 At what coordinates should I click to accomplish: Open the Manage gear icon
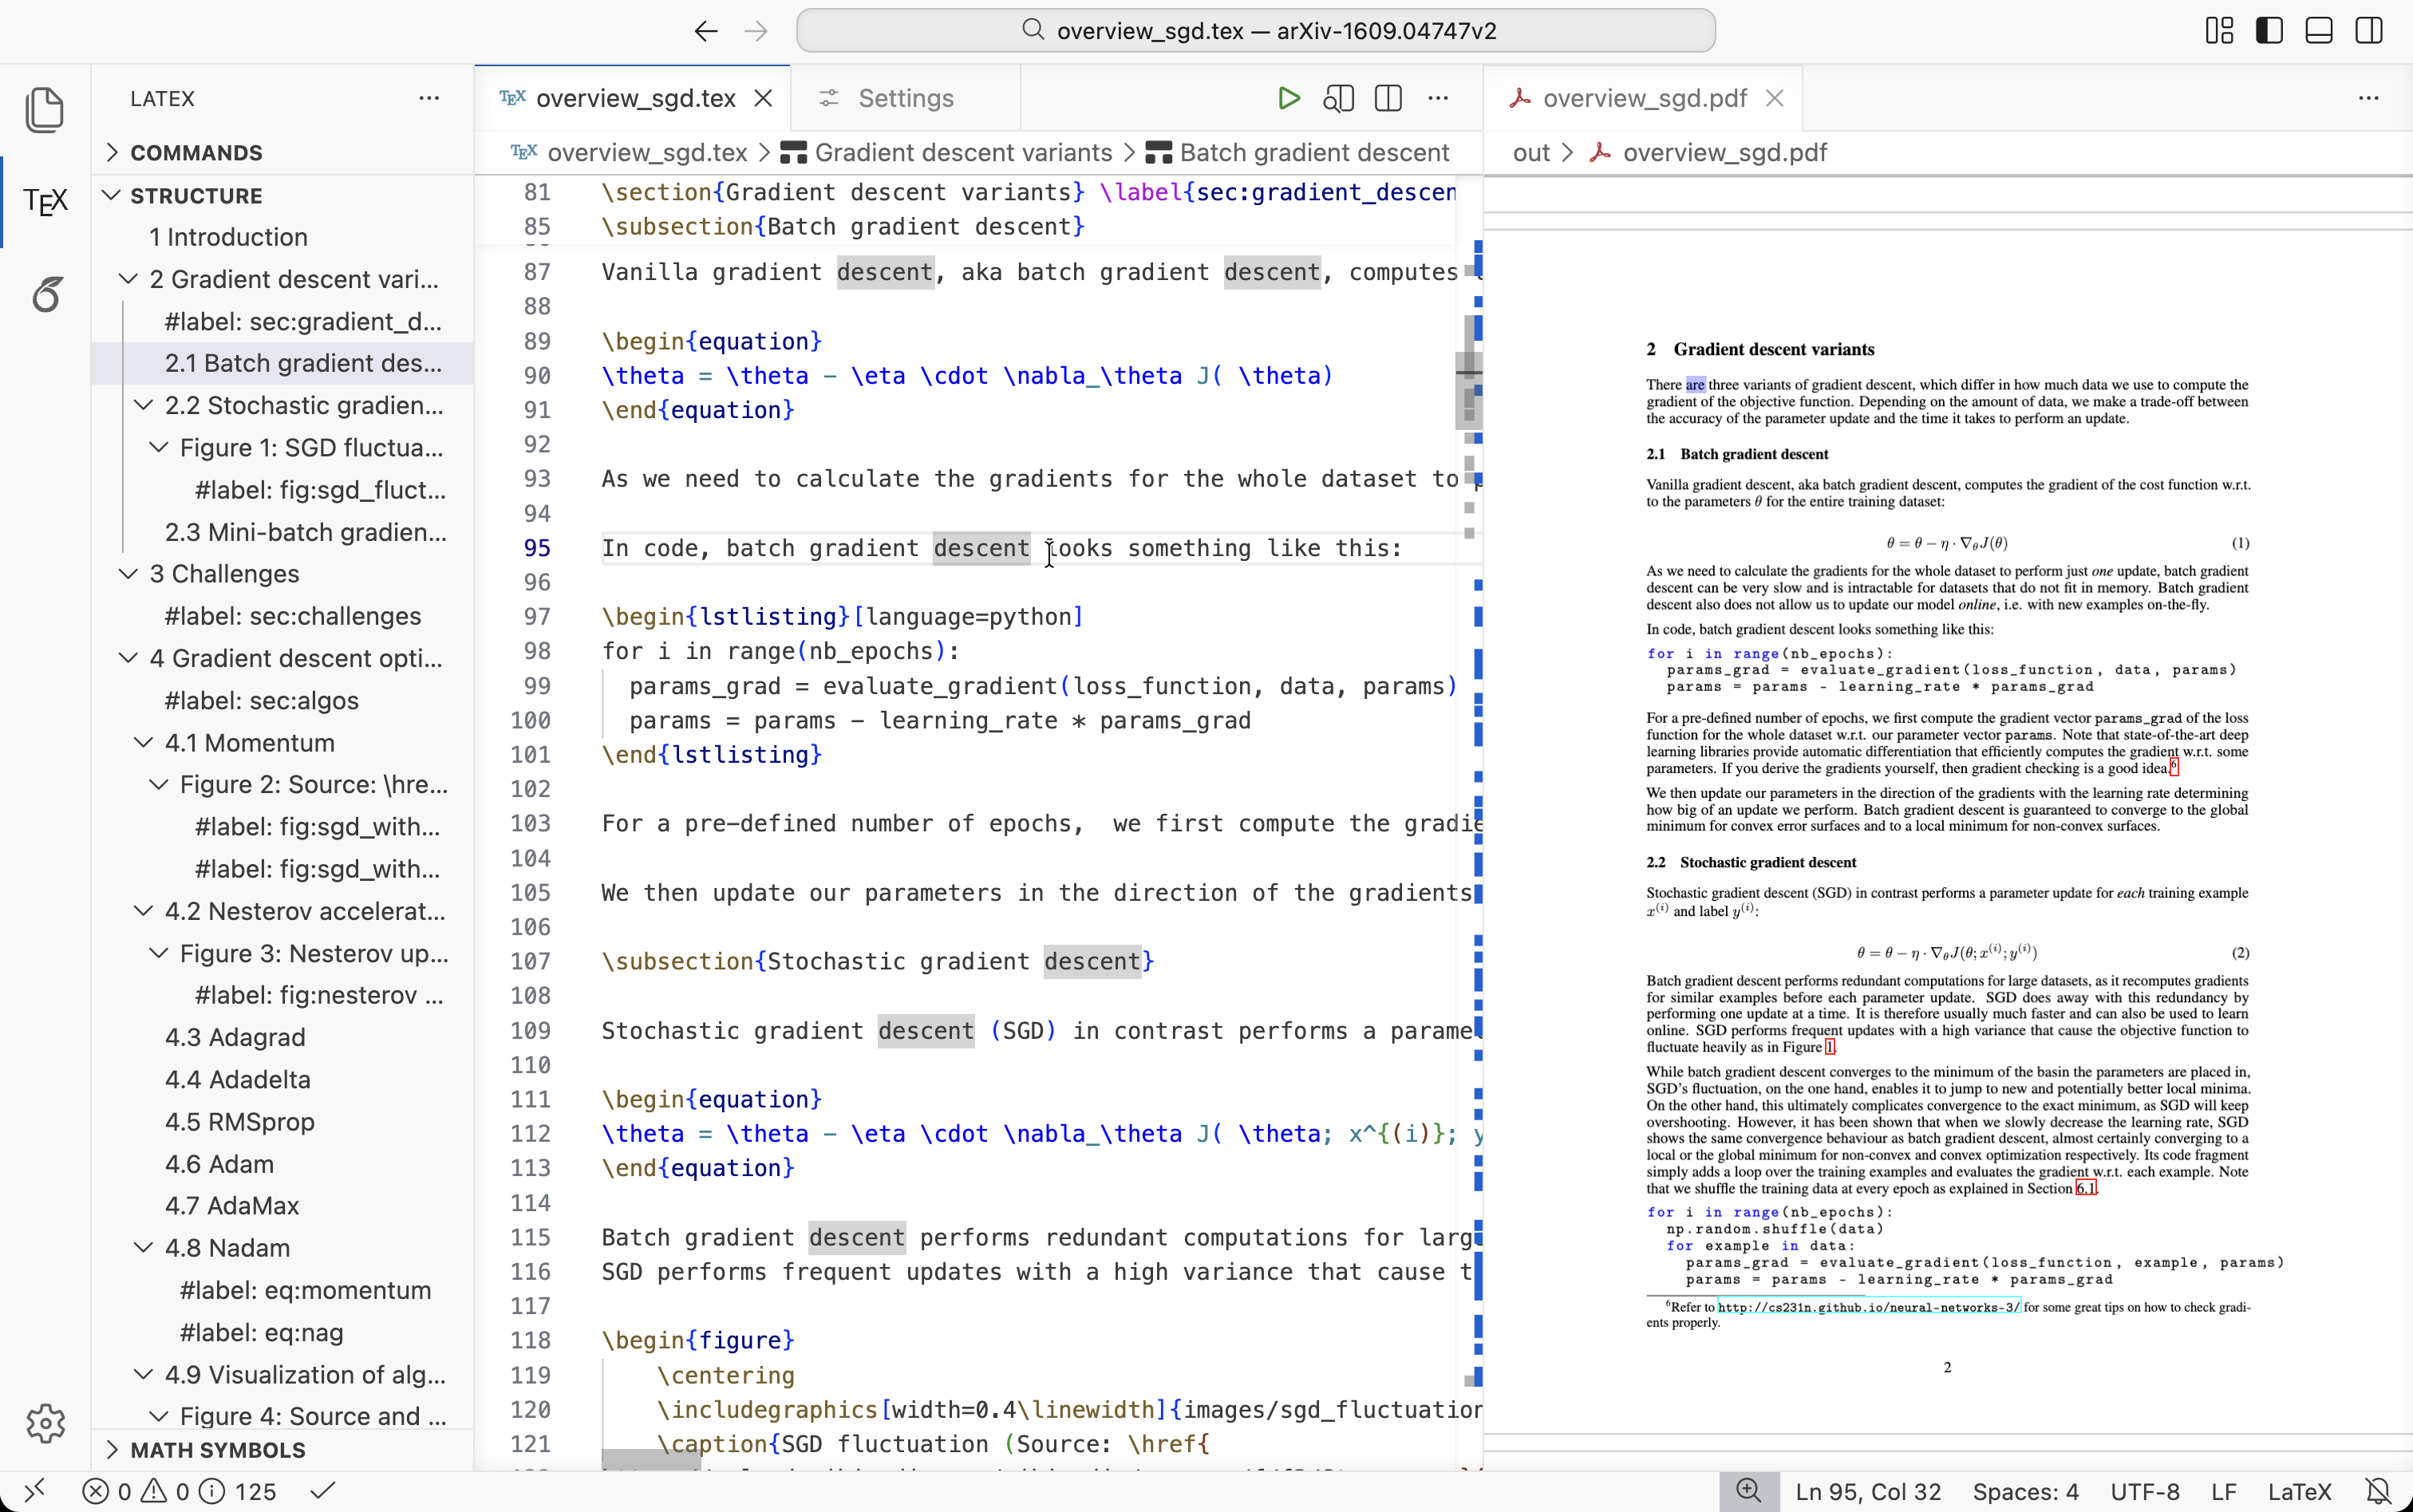[x=45, y=1422]
